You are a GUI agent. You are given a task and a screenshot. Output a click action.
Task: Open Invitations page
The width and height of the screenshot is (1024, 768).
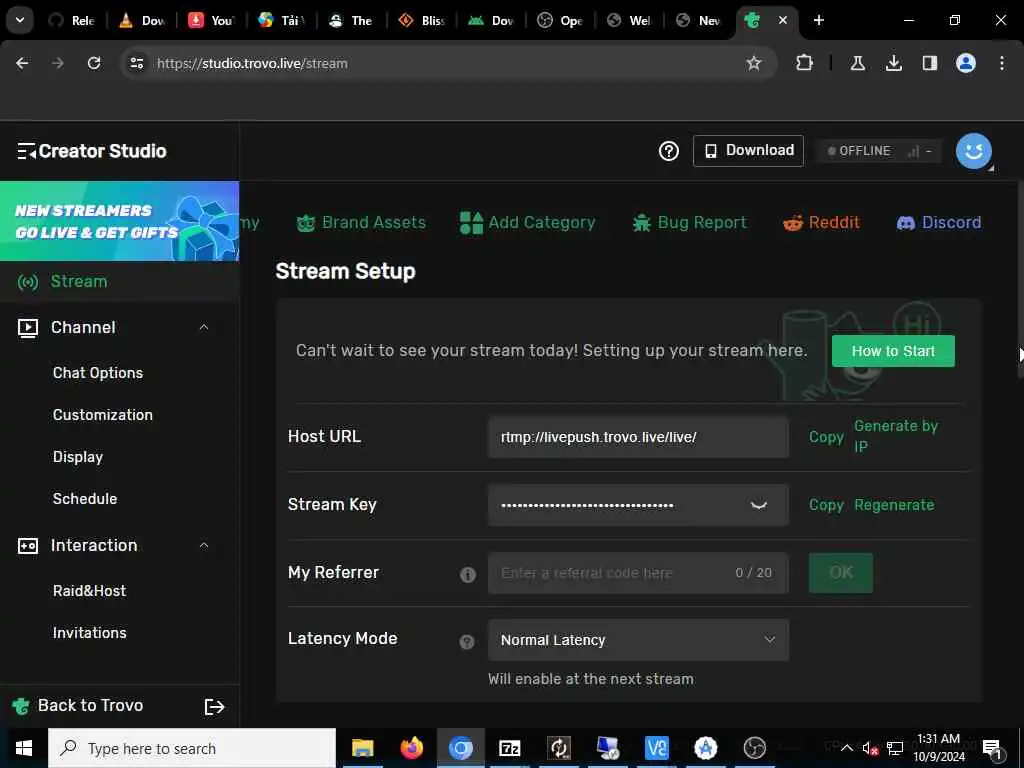(89, 633)
